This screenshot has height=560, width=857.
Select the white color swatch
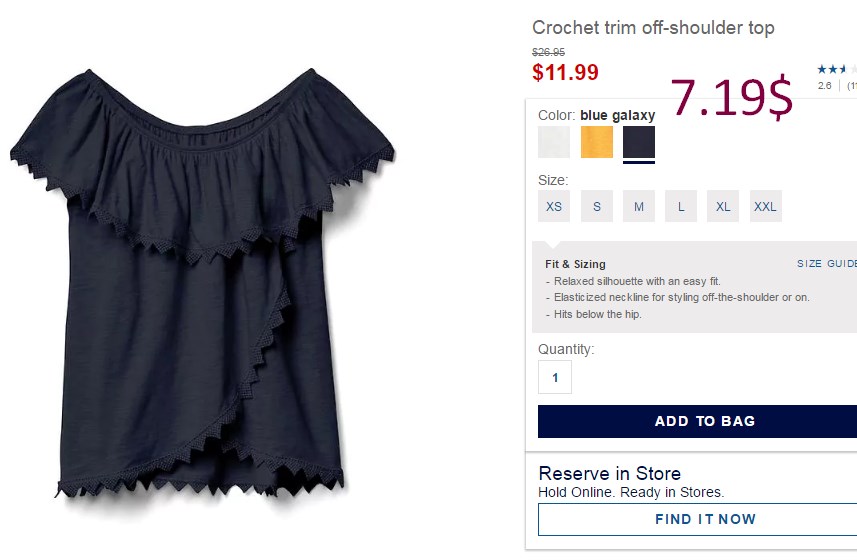(554, 142)
